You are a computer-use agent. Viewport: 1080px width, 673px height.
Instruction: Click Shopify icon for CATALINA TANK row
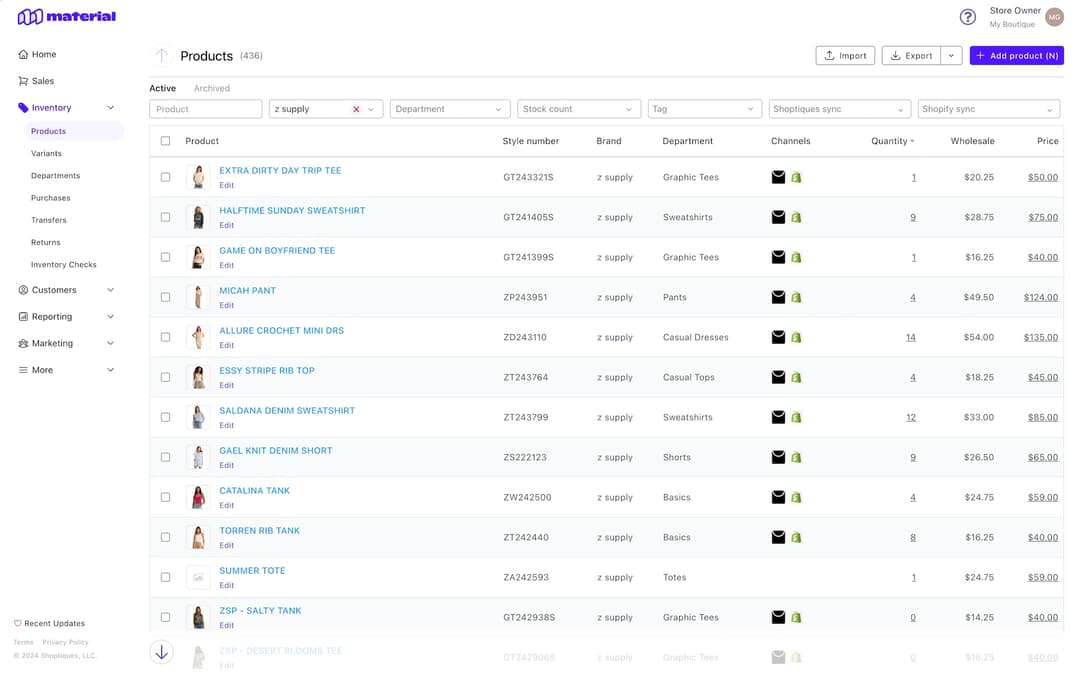(796, 497)
